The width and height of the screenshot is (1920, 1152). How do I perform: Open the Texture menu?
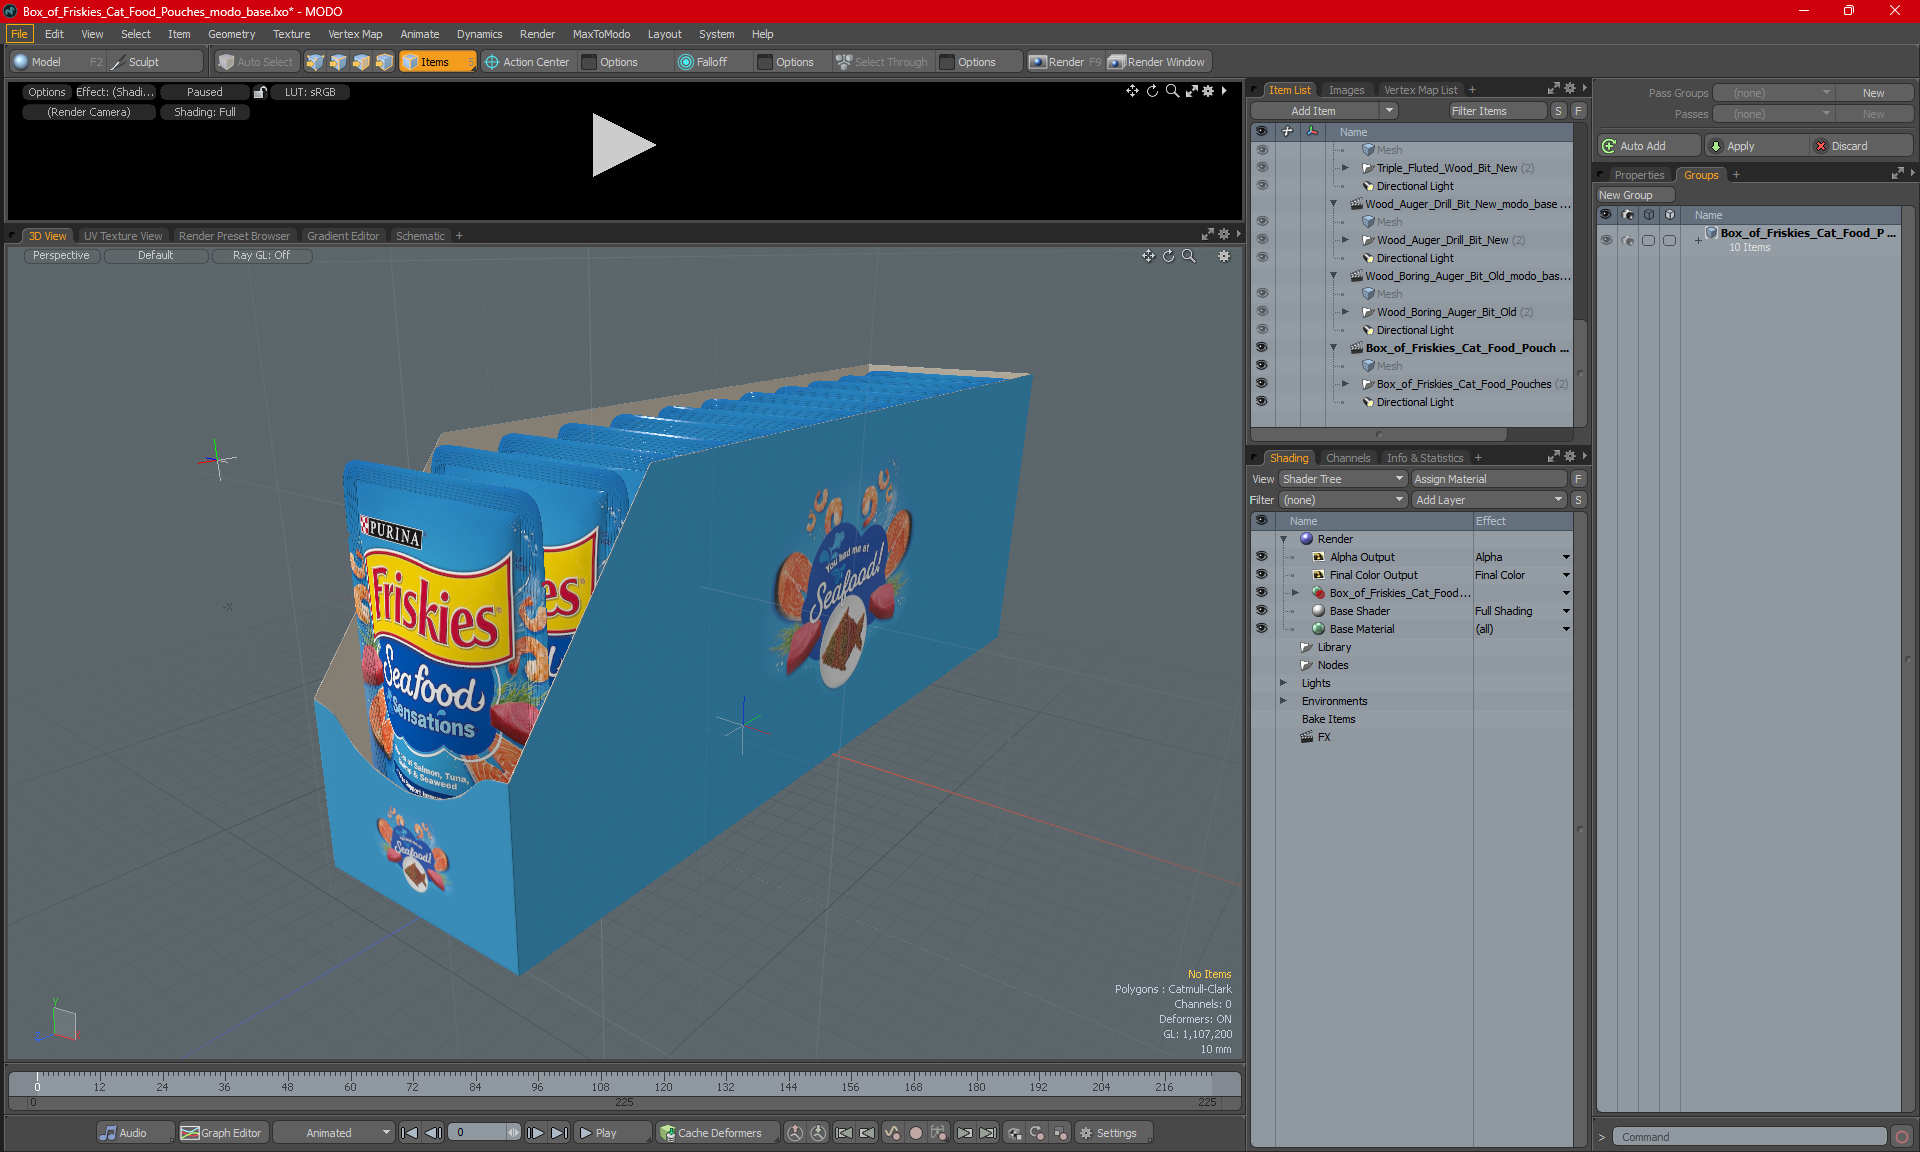point(291,34)
